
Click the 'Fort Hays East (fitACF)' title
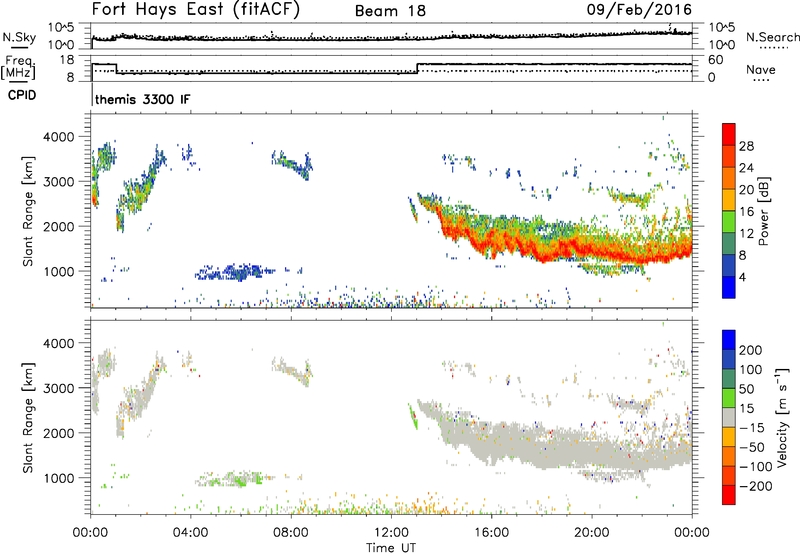[x=195, y=9]
